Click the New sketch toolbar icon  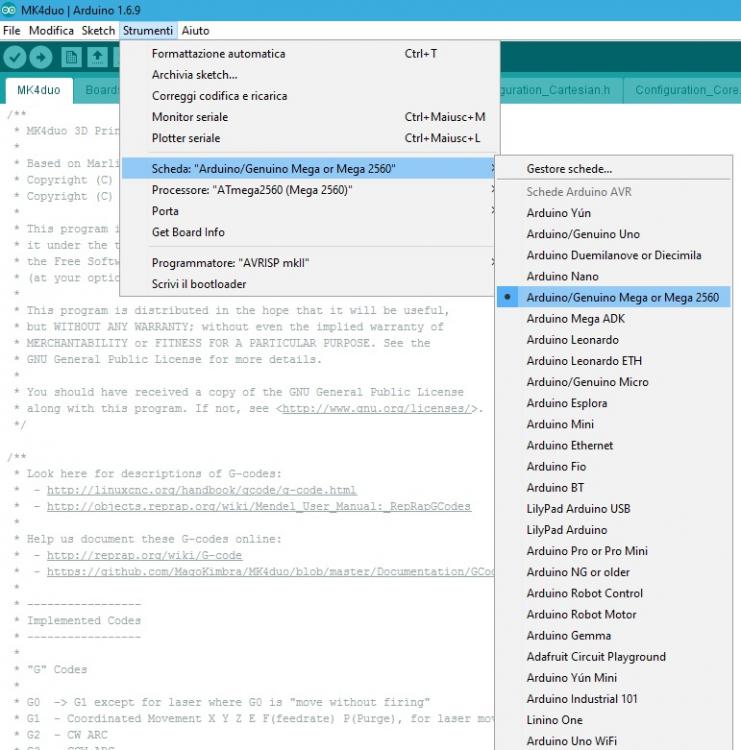pyautogui.click(x=71, y=57)
